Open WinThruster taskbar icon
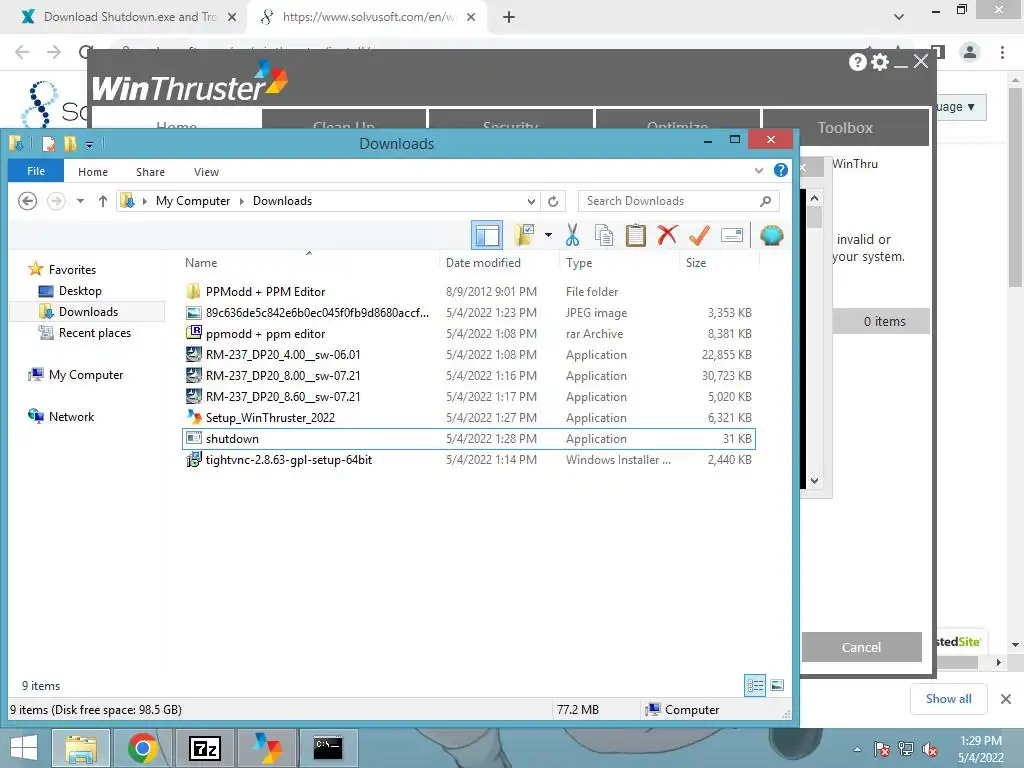The width and height of the screenshot is (1024, 768). pyautogui.click(x=267, y=748)
